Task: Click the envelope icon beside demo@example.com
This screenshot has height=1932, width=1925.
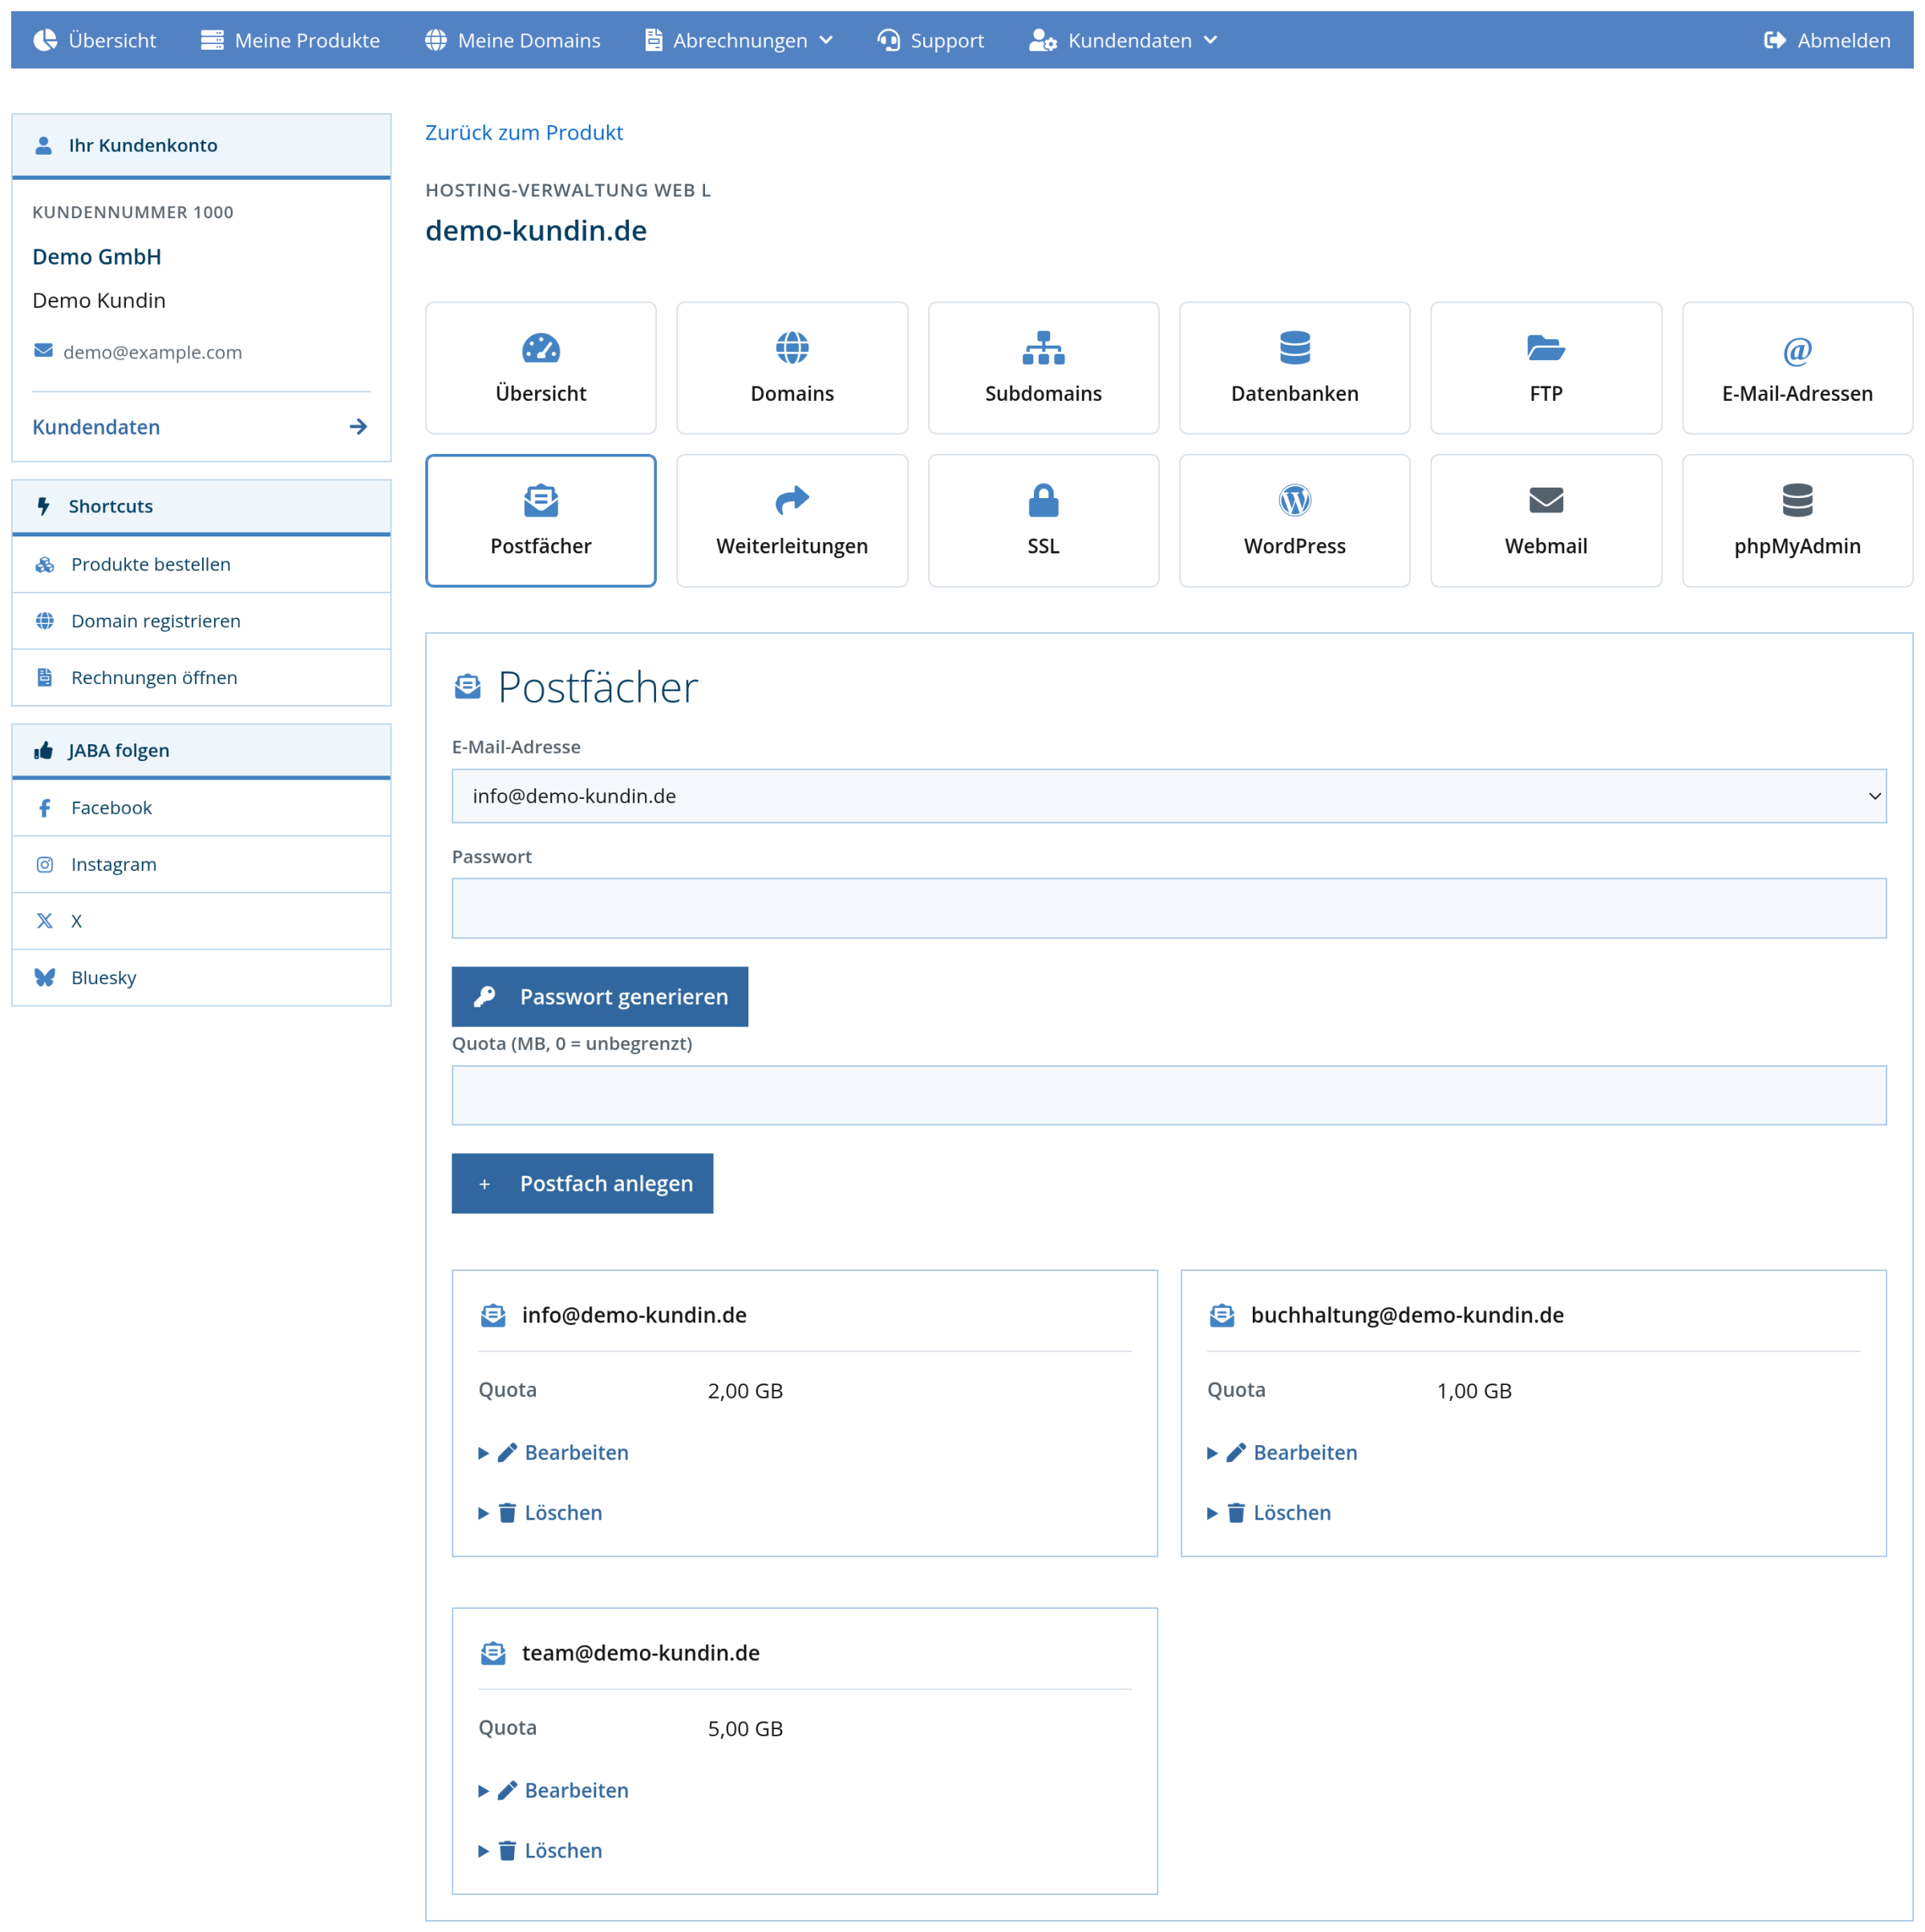Action: (43, 350)
